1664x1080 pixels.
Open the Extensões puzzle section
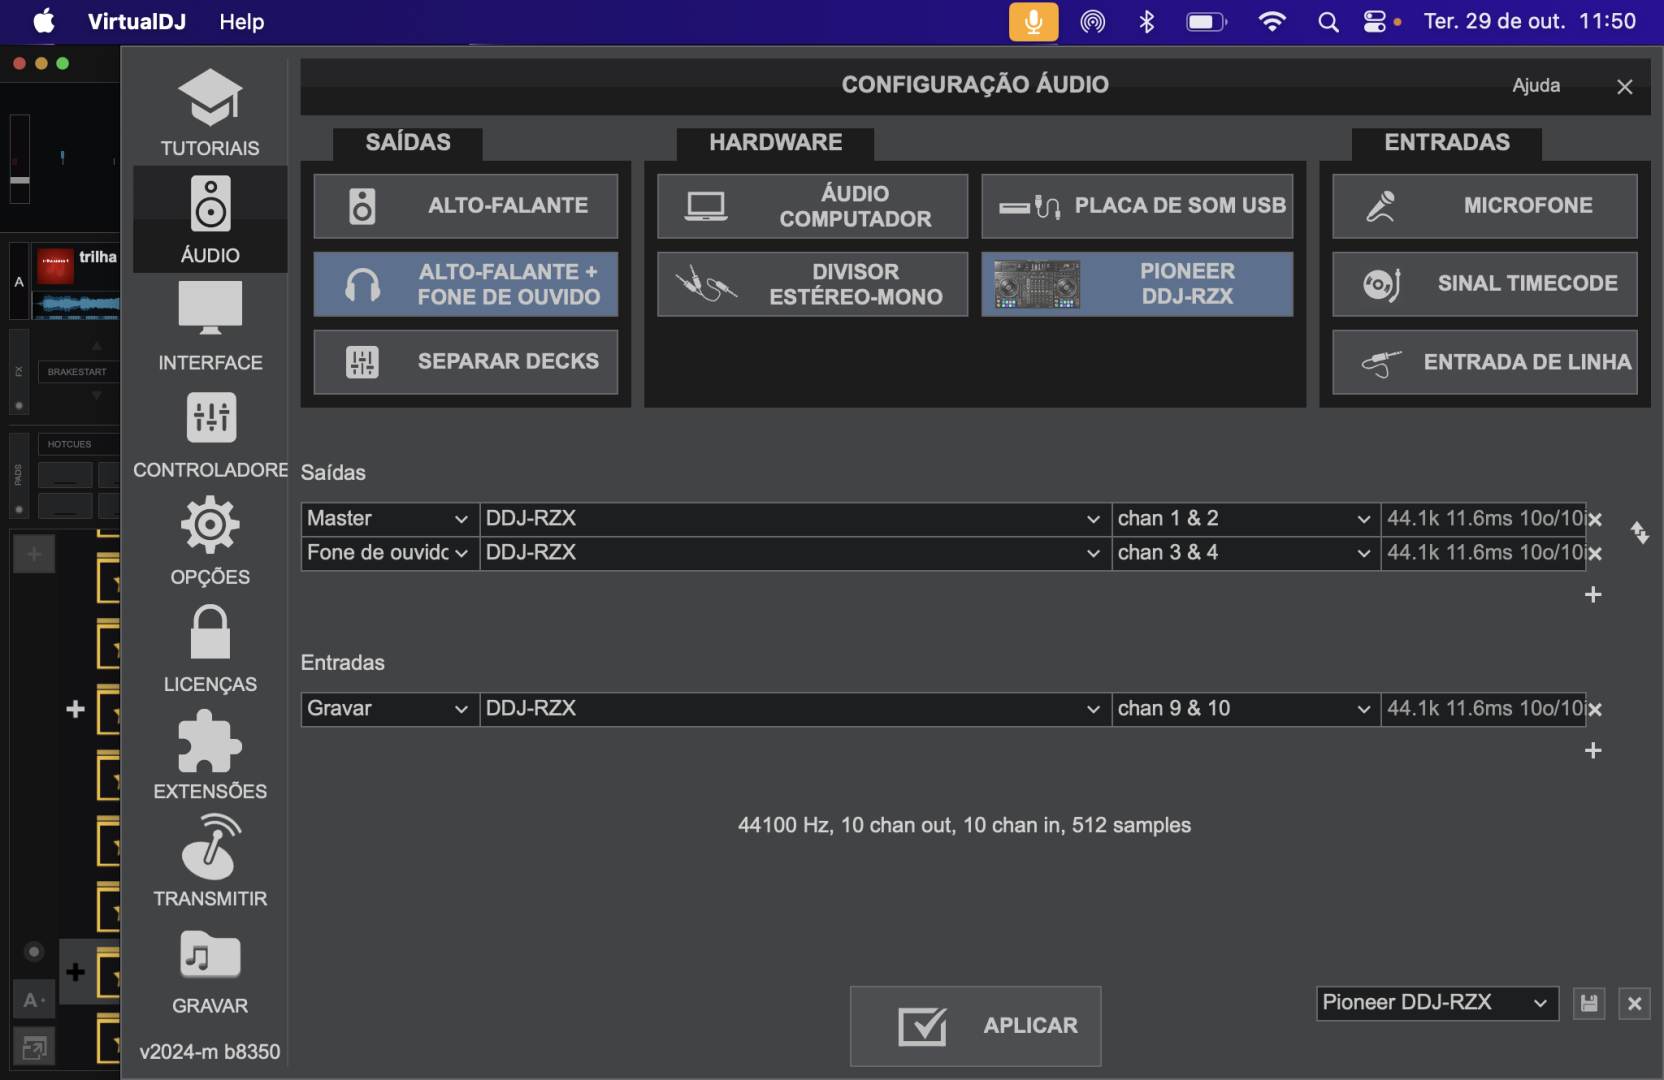tap(210, 755)
